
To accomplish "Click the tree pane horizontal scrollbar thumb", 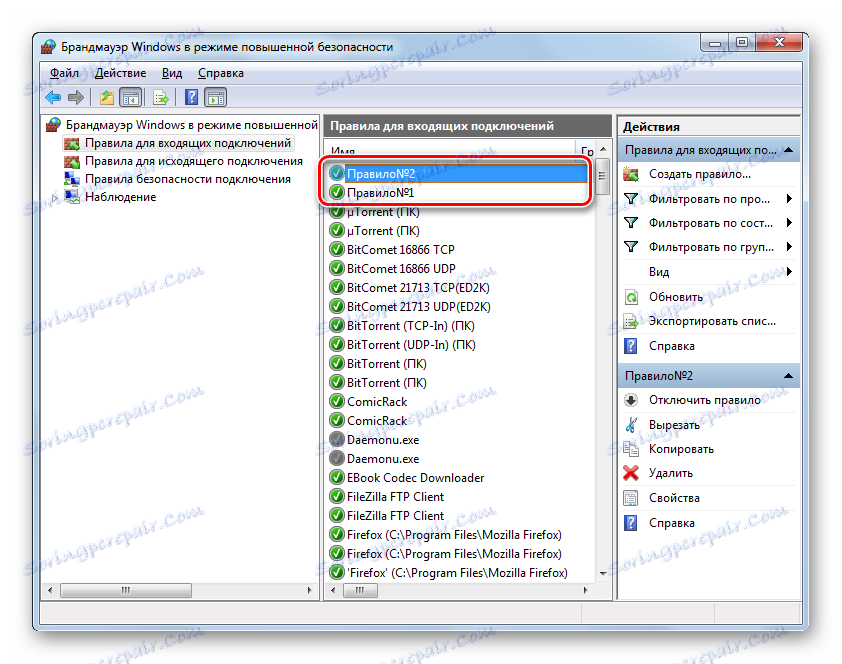I will (x=126, y=590).
